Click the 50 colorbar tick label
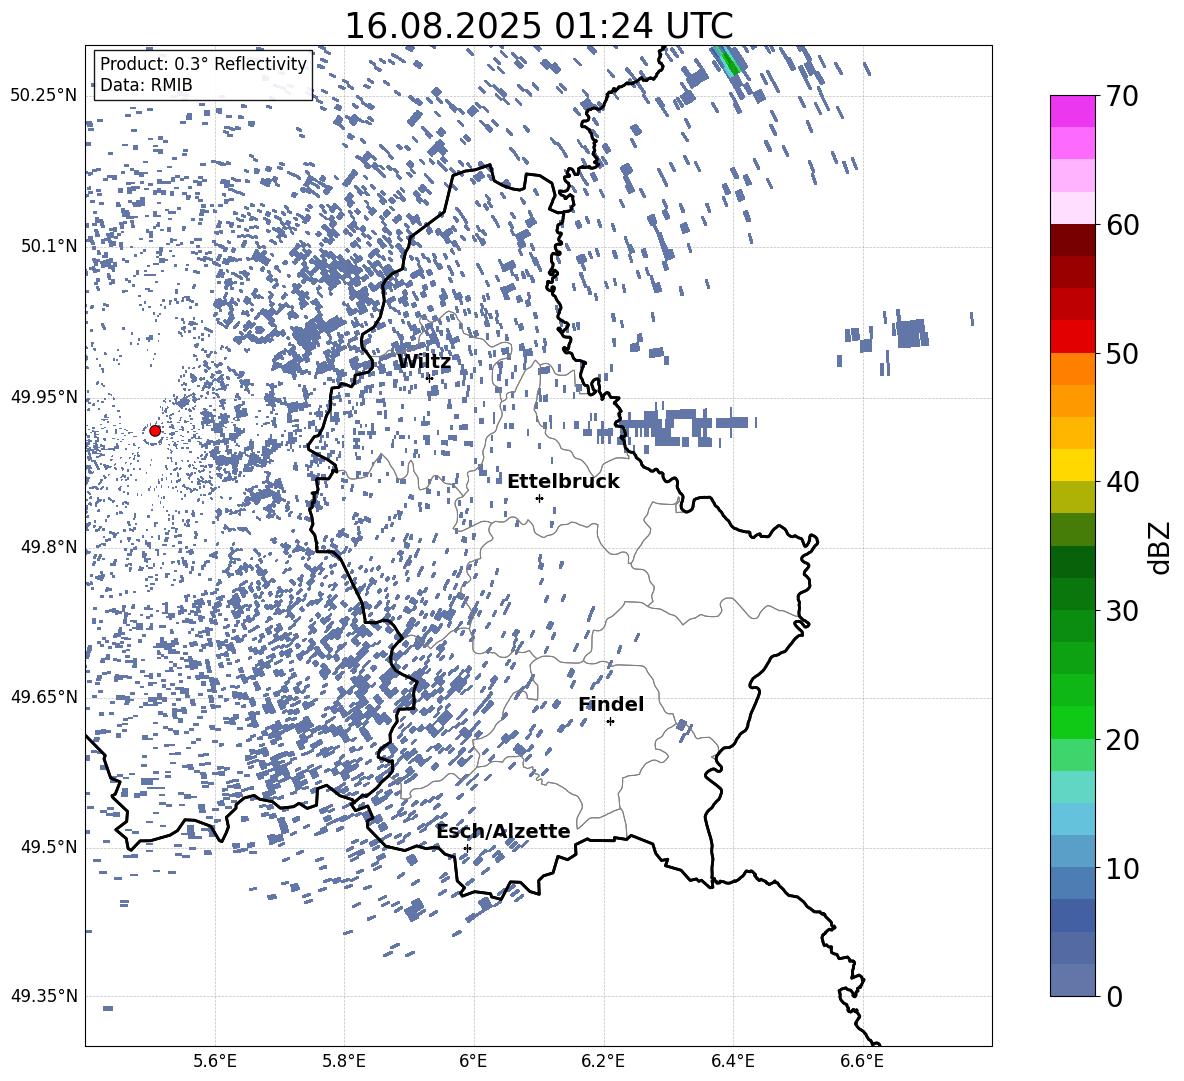This screenshot has height=1081, width=1184. click(x=1122, y=353)
